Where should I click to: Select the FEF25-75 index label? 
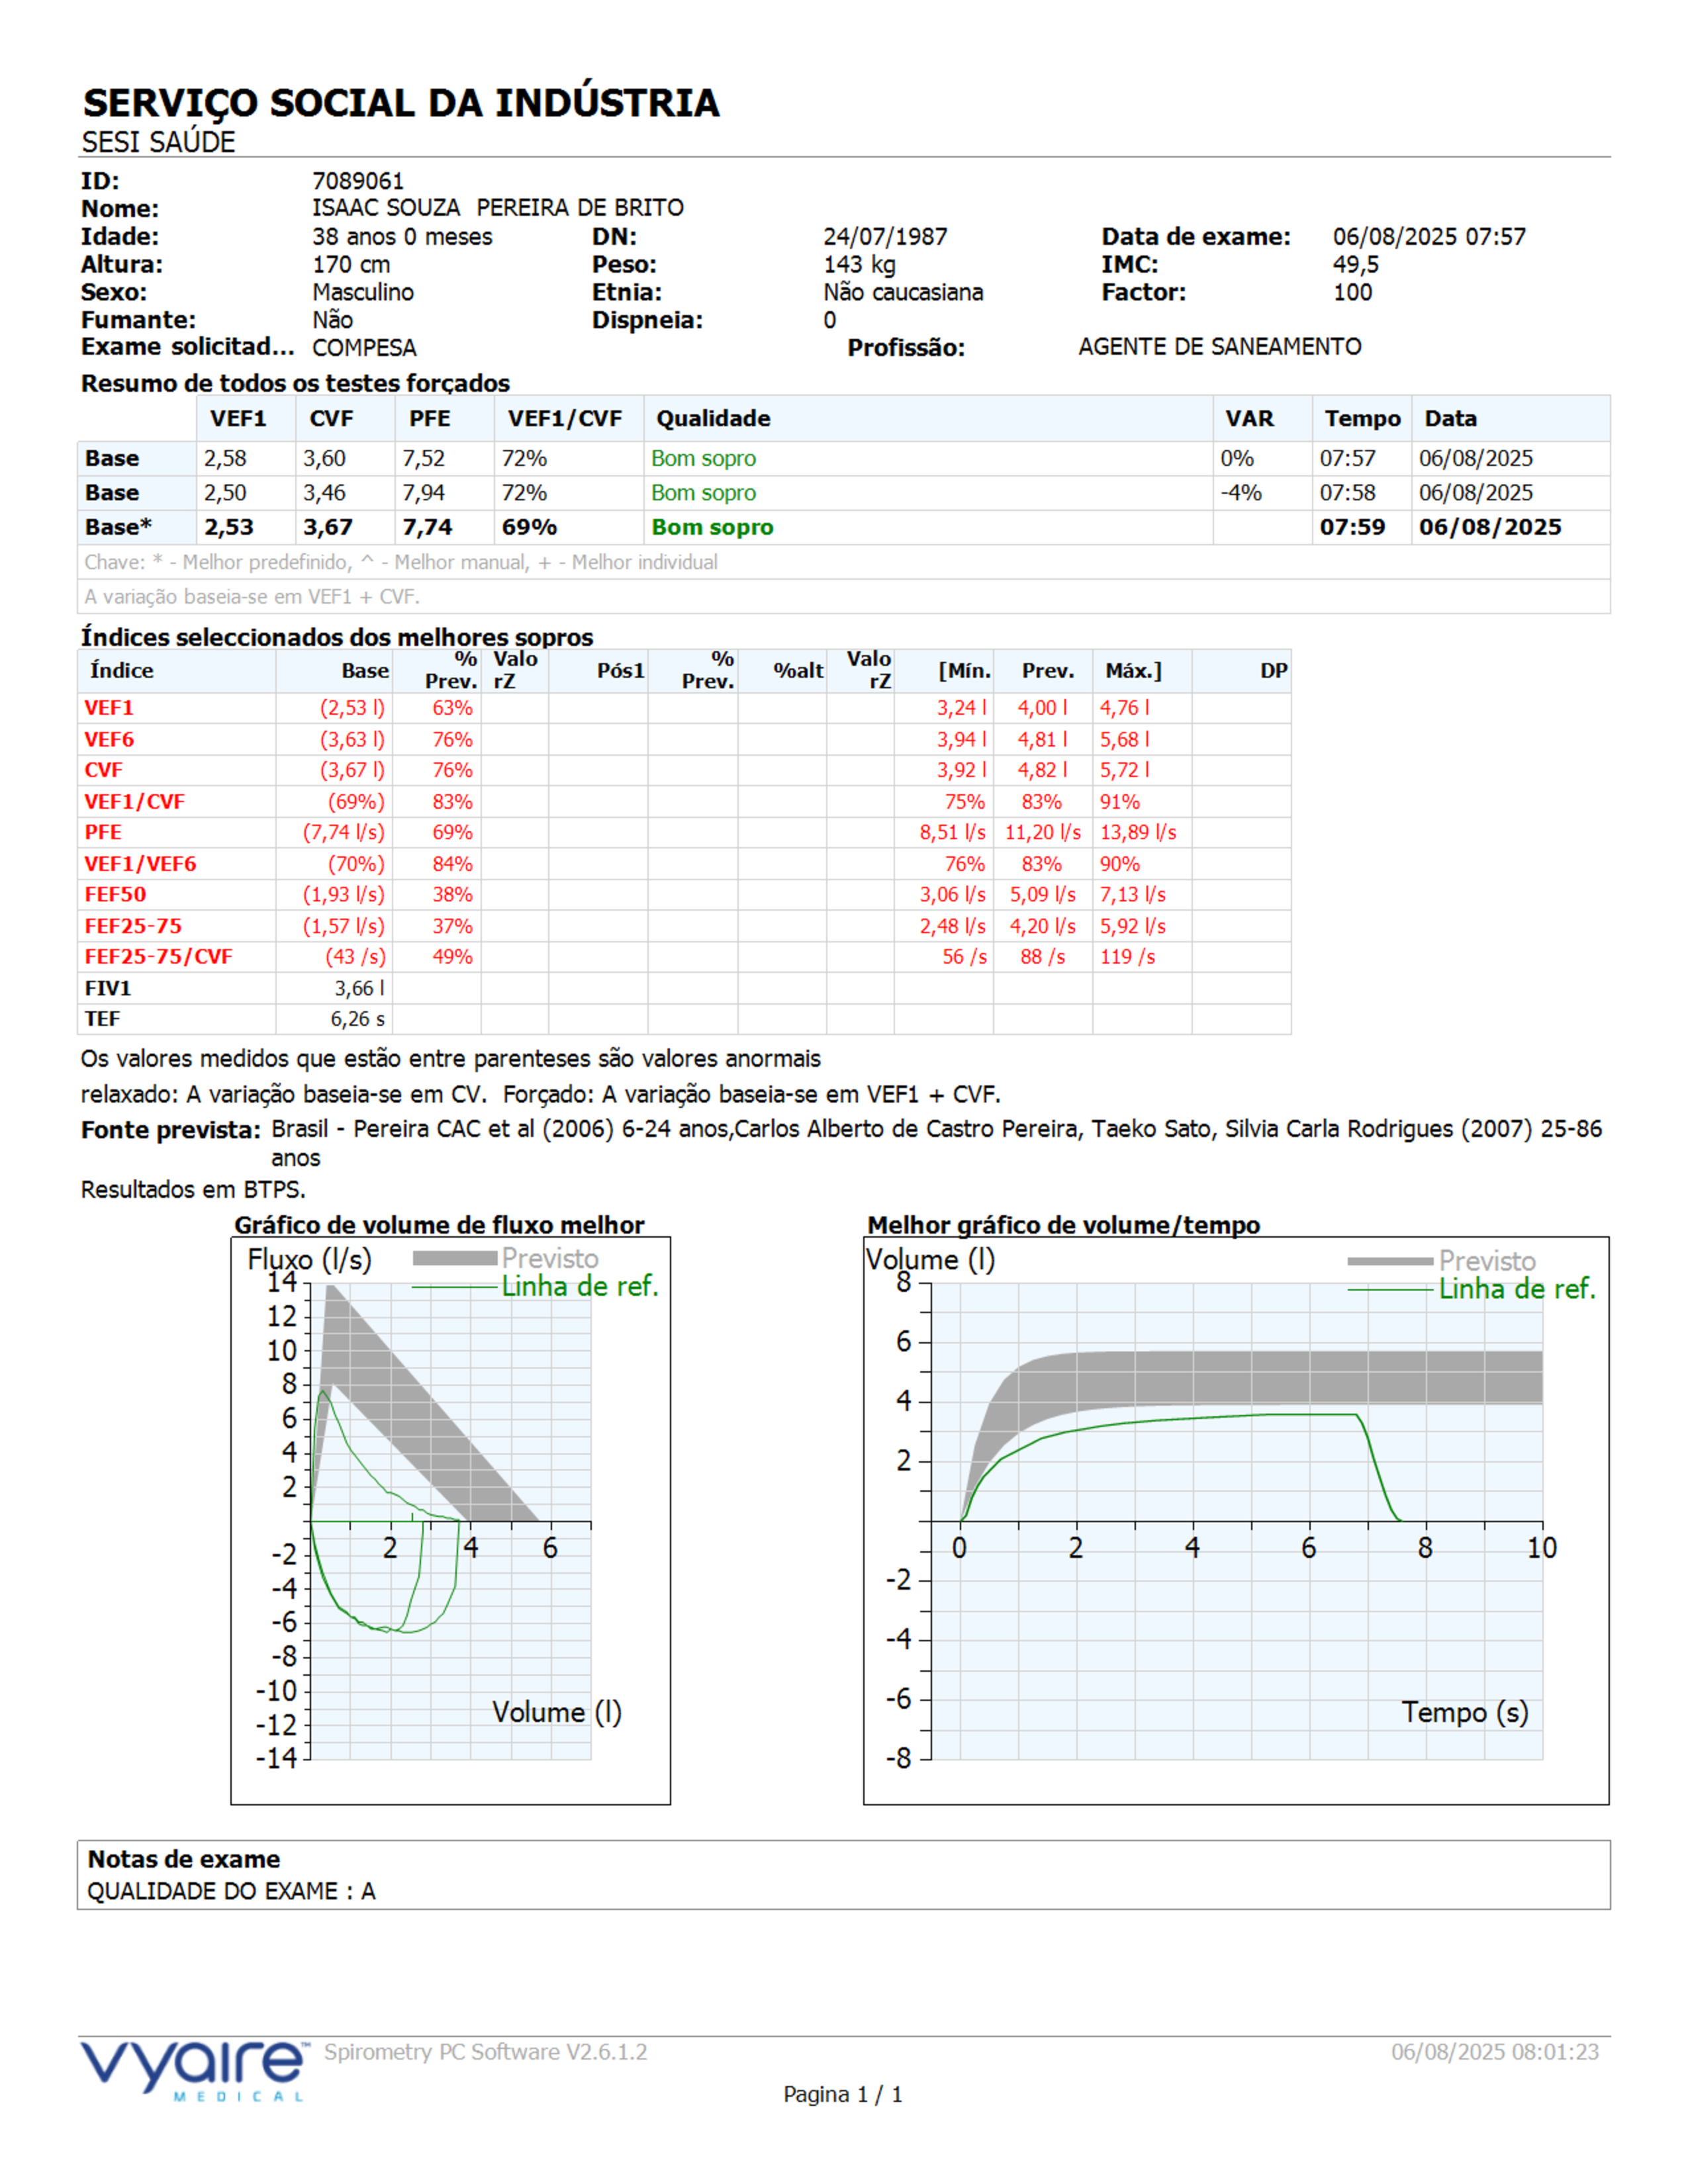(x=133, y=927)
